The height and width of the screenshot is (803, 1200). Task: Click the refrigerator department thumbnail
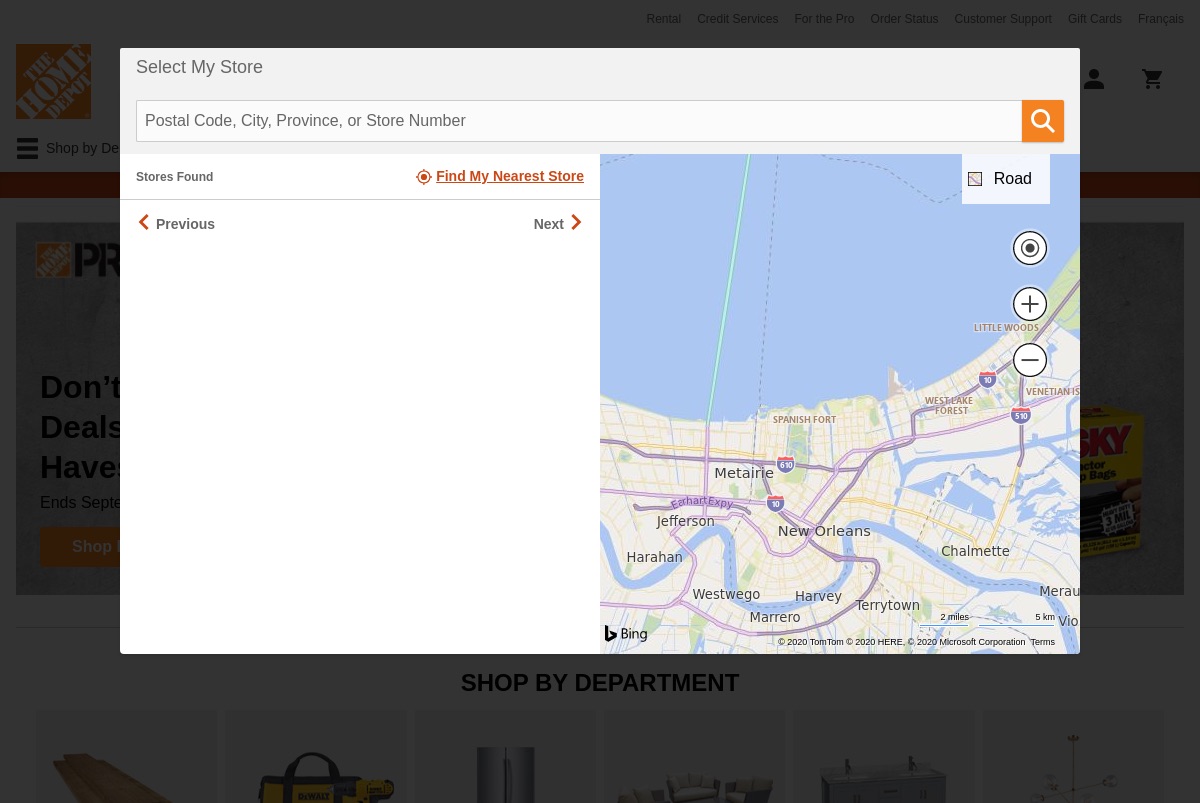click(x=505, y=757)
